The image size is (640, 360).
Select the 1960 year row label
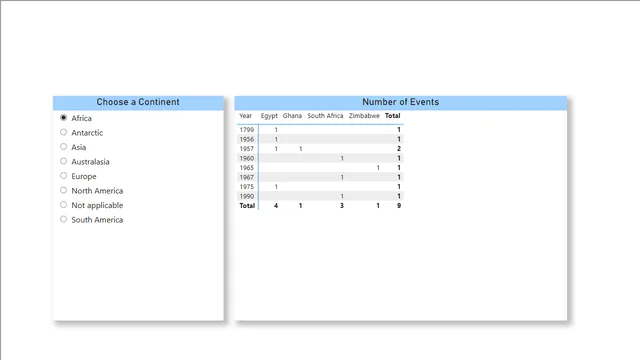coord(247,158)
